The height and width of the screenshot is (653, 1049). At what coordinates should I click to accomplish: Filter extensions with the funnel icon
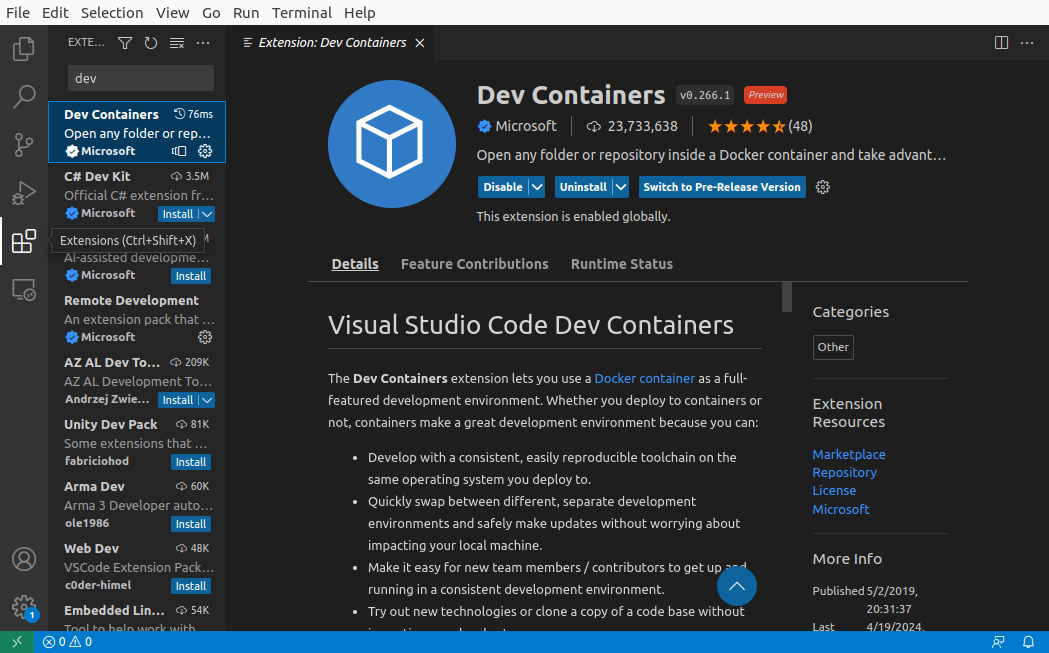pyautogui.click(x=124, y=43)
